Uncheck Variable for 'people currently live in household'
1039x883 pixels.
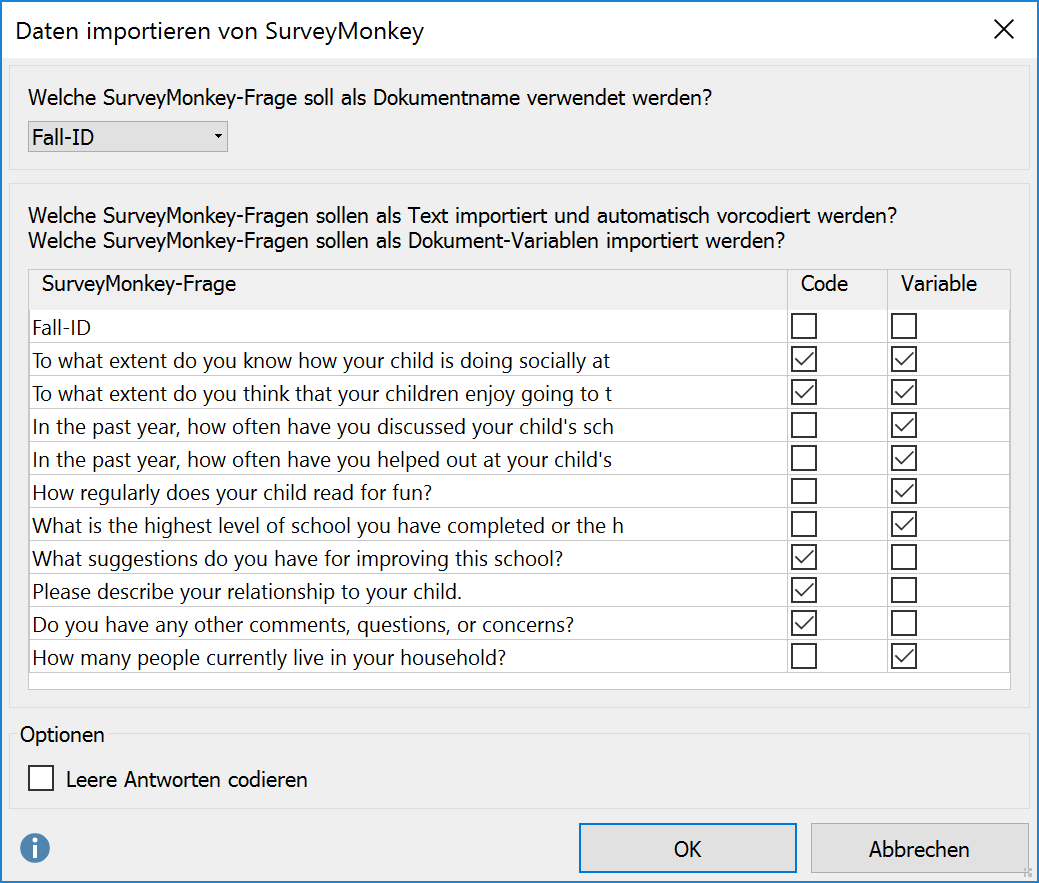[x=904, y=656]
